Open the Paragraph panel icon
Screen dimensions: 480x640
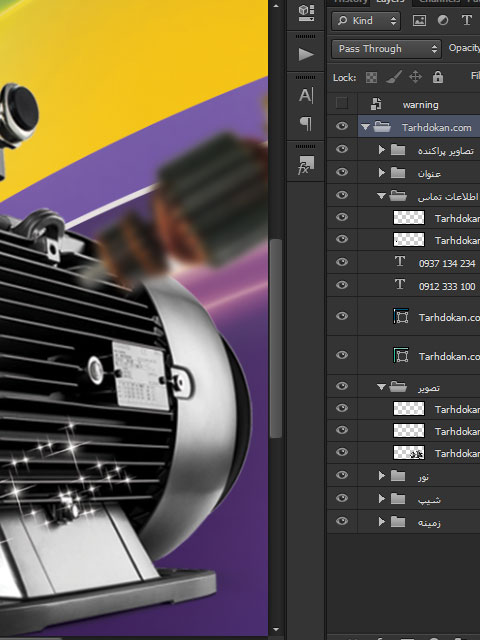pos(306,123)
